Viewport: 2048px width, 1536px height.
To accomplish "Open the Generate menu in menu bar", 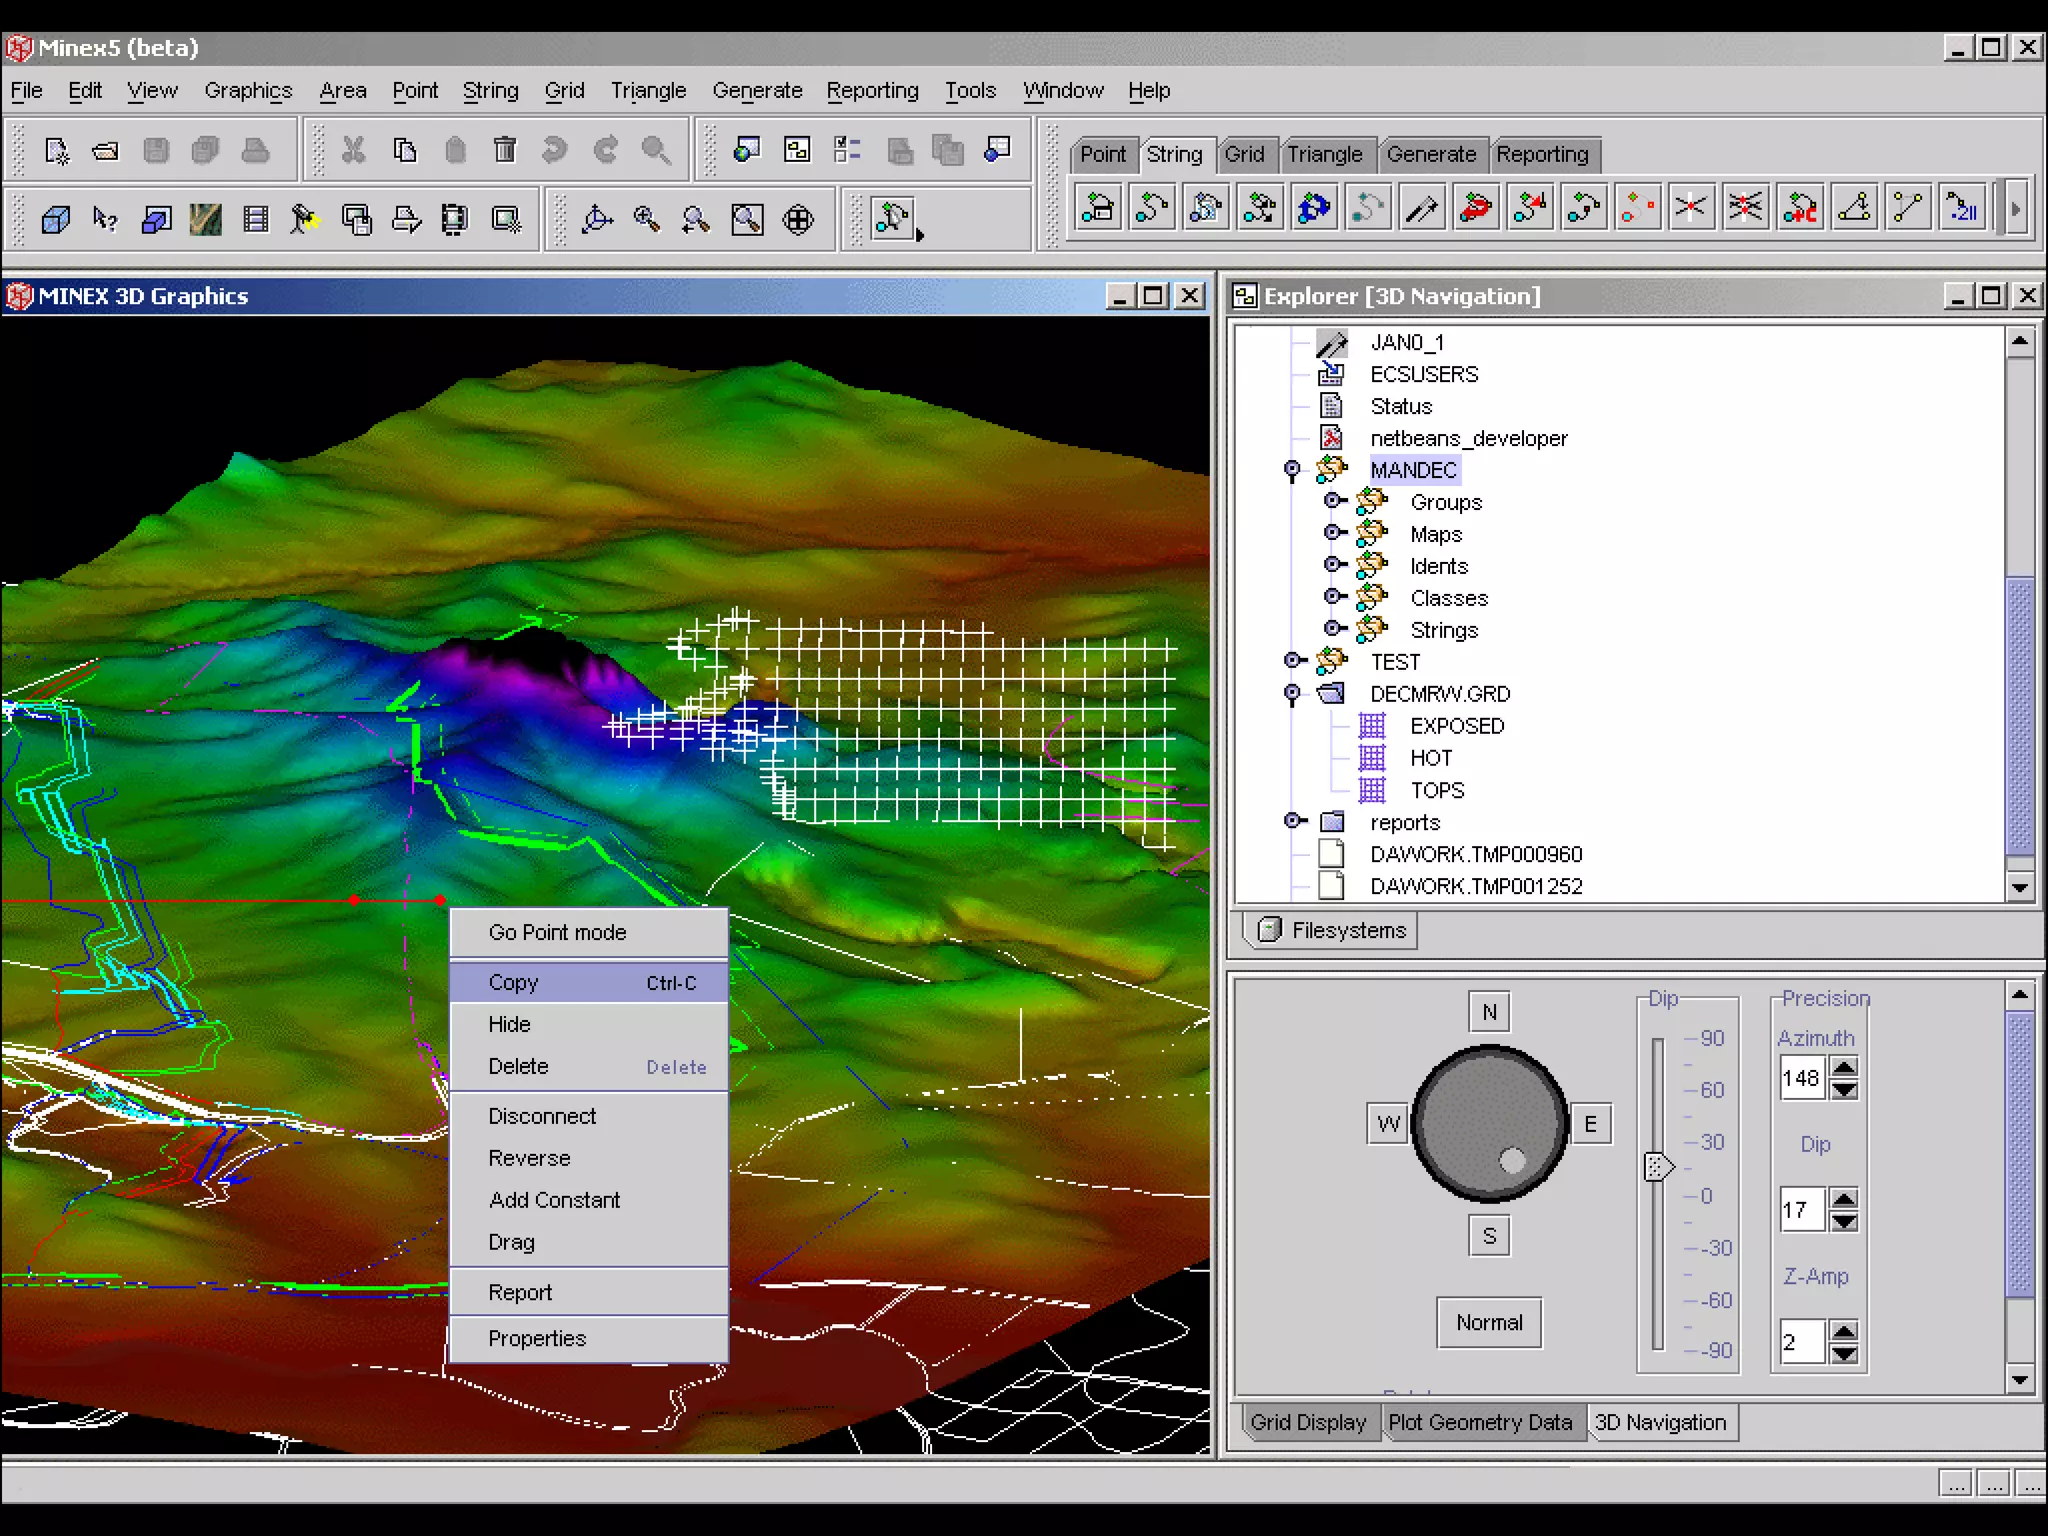I will [756, 90].
